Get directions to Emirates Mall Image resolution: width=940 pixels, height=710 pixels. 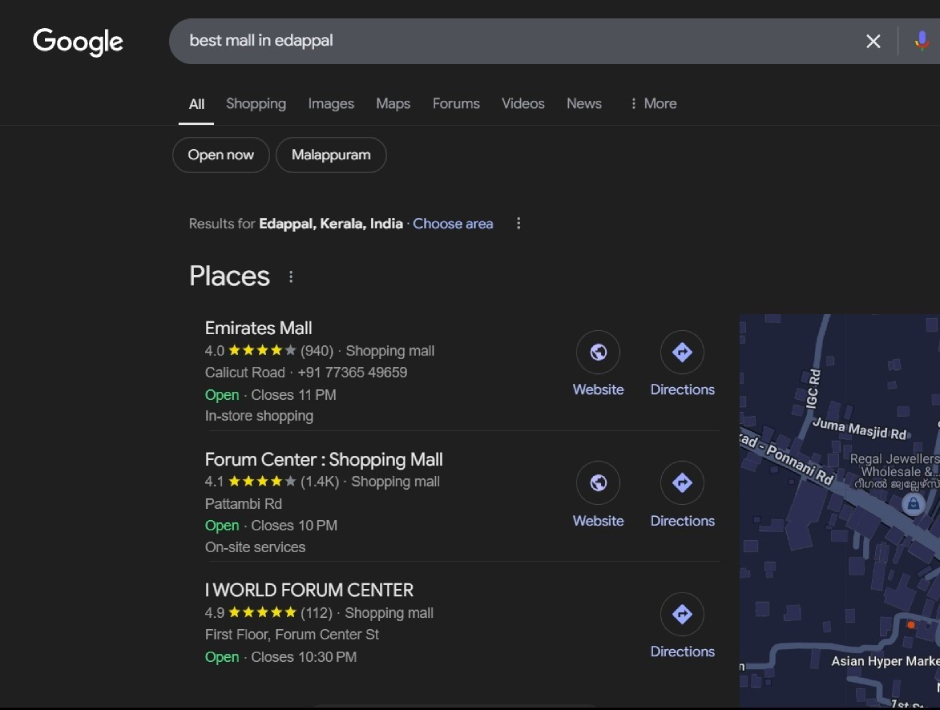(682, 352)
